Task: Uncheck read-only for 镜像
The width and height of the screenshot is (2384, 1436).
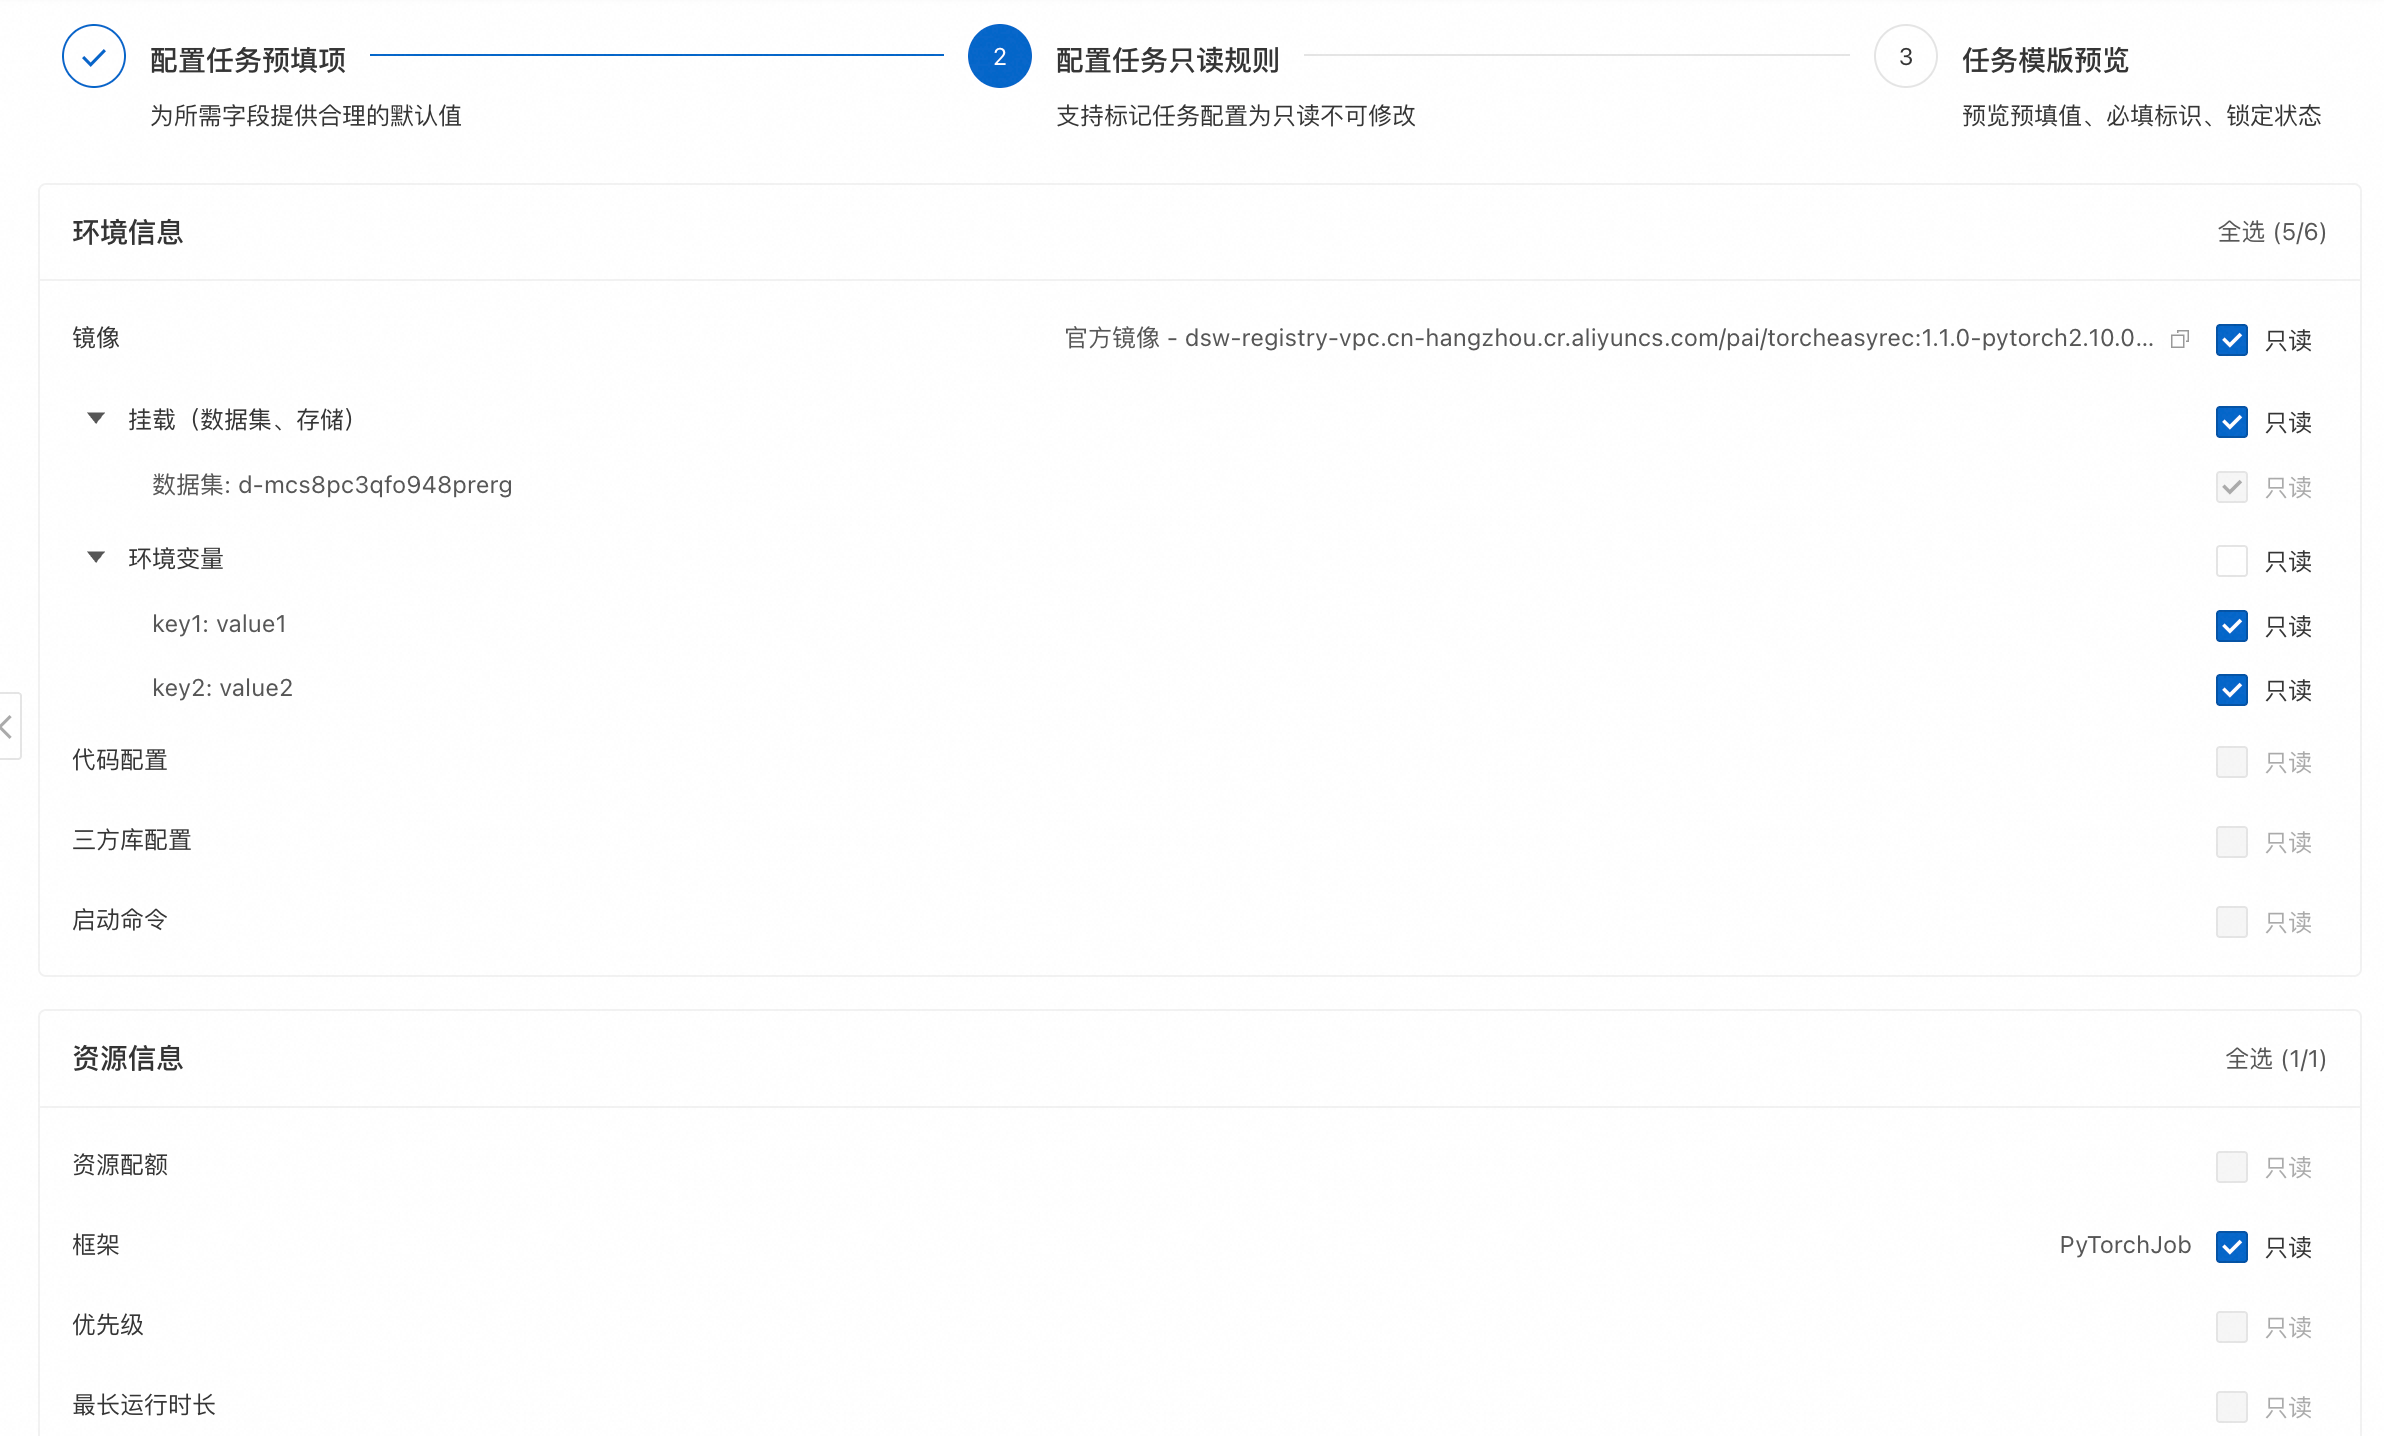Action: click(x=2232, y=340)
